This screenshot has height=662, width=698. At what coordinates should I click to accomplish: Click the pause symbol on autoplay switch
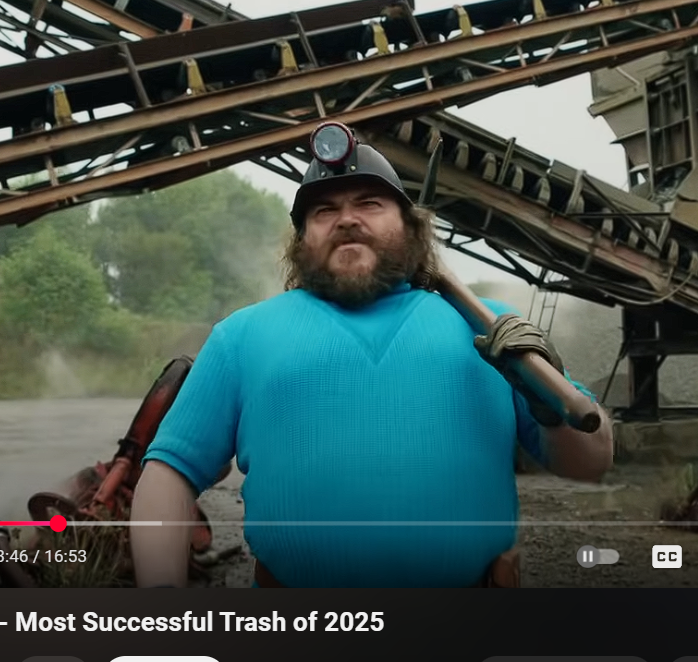(x=588, y=556)
